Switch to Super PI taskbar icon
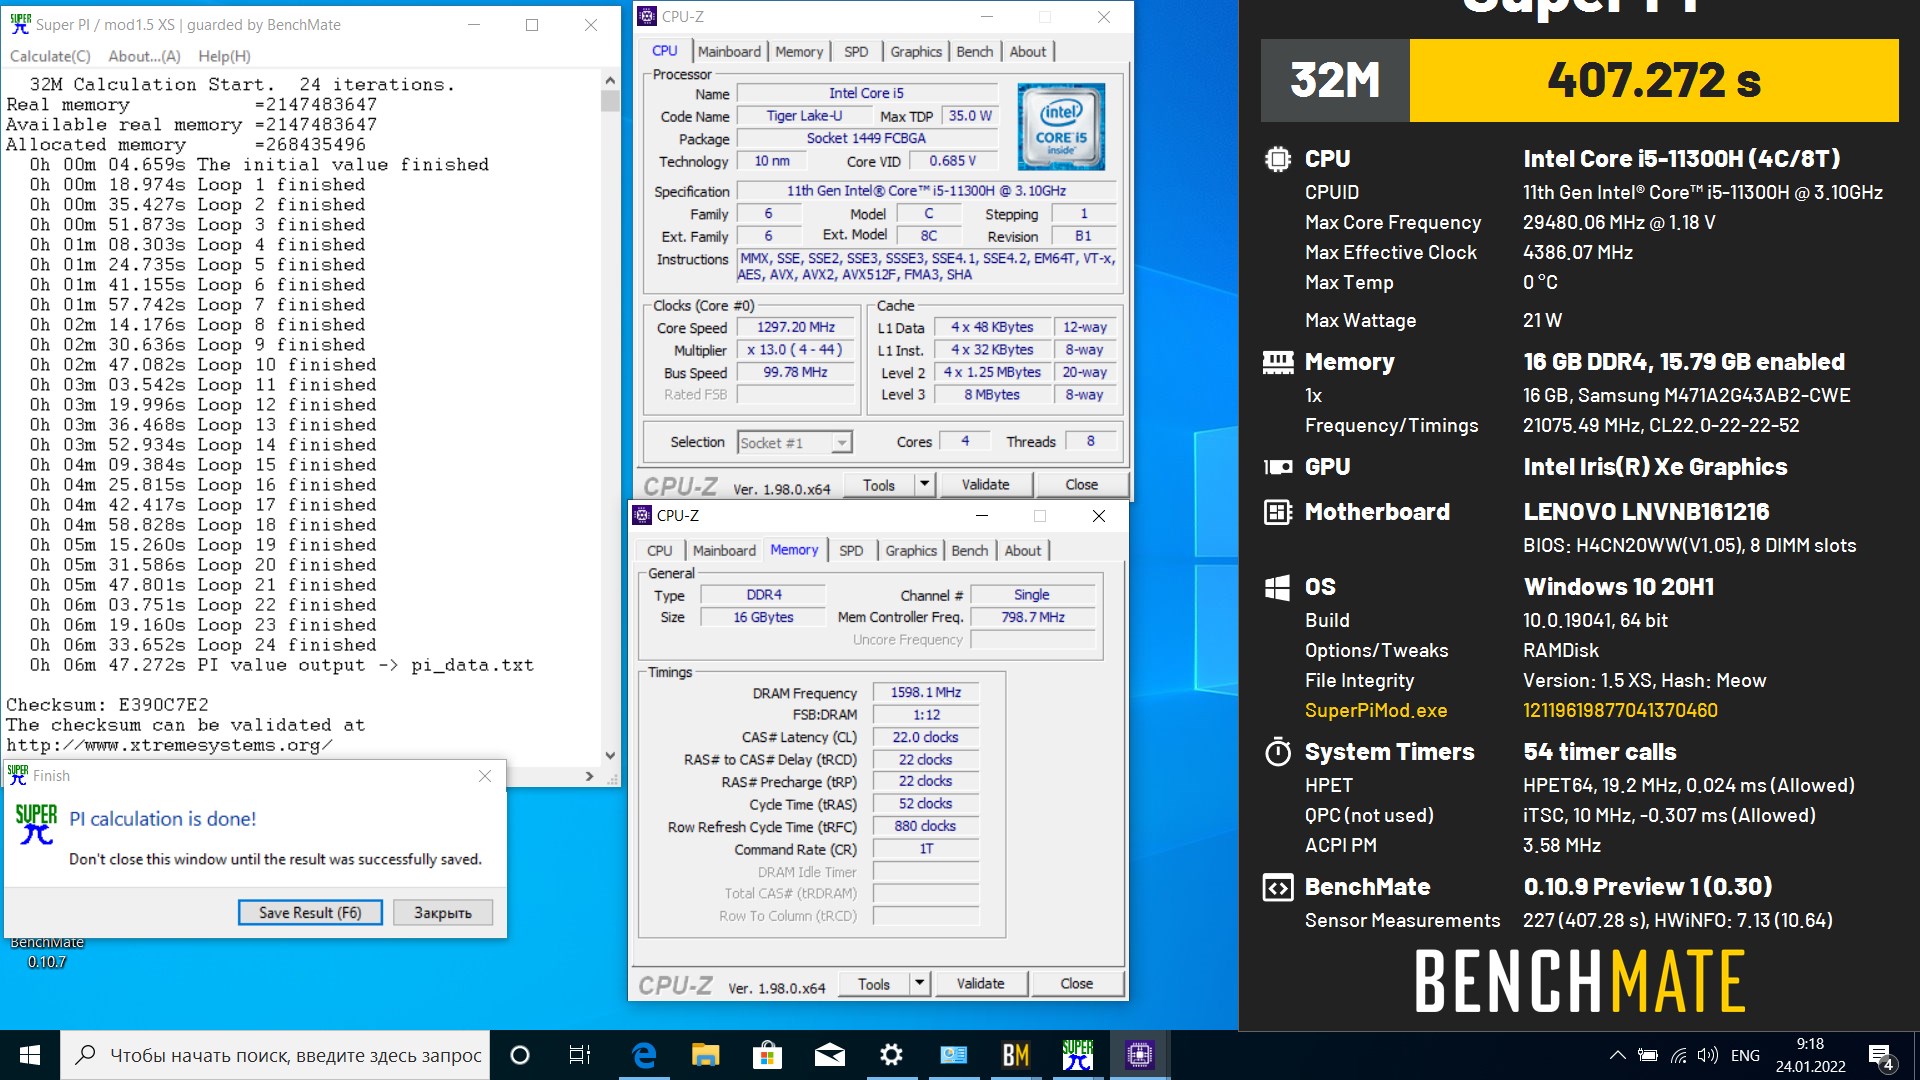Viewport: 1920px width, 1080px height. (1078, 1055)
